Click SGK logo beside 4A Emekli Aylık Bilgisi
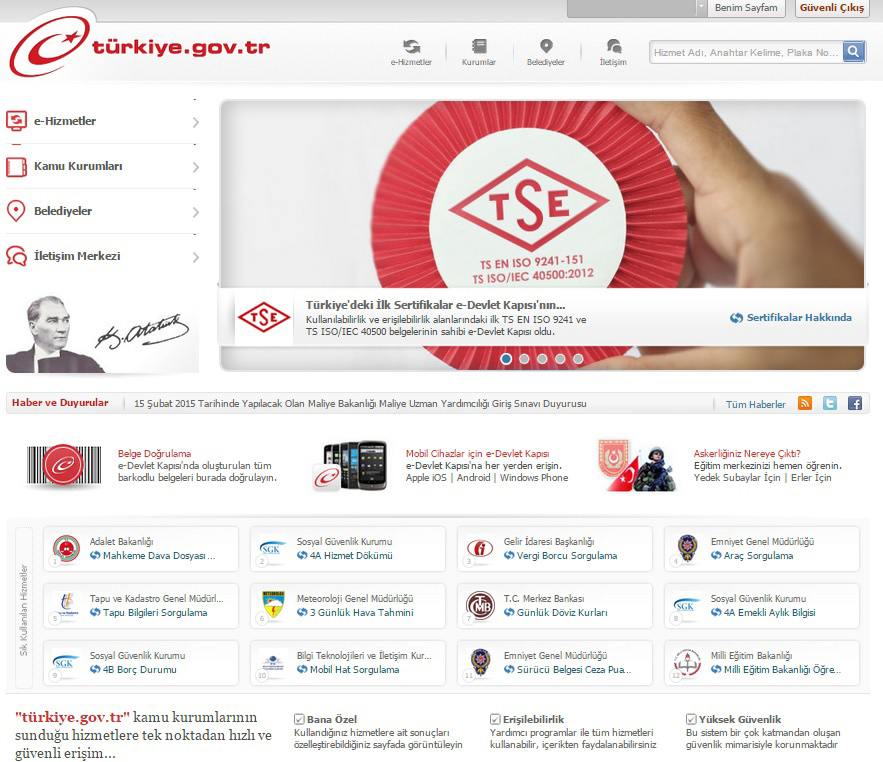 coord(685,606)
